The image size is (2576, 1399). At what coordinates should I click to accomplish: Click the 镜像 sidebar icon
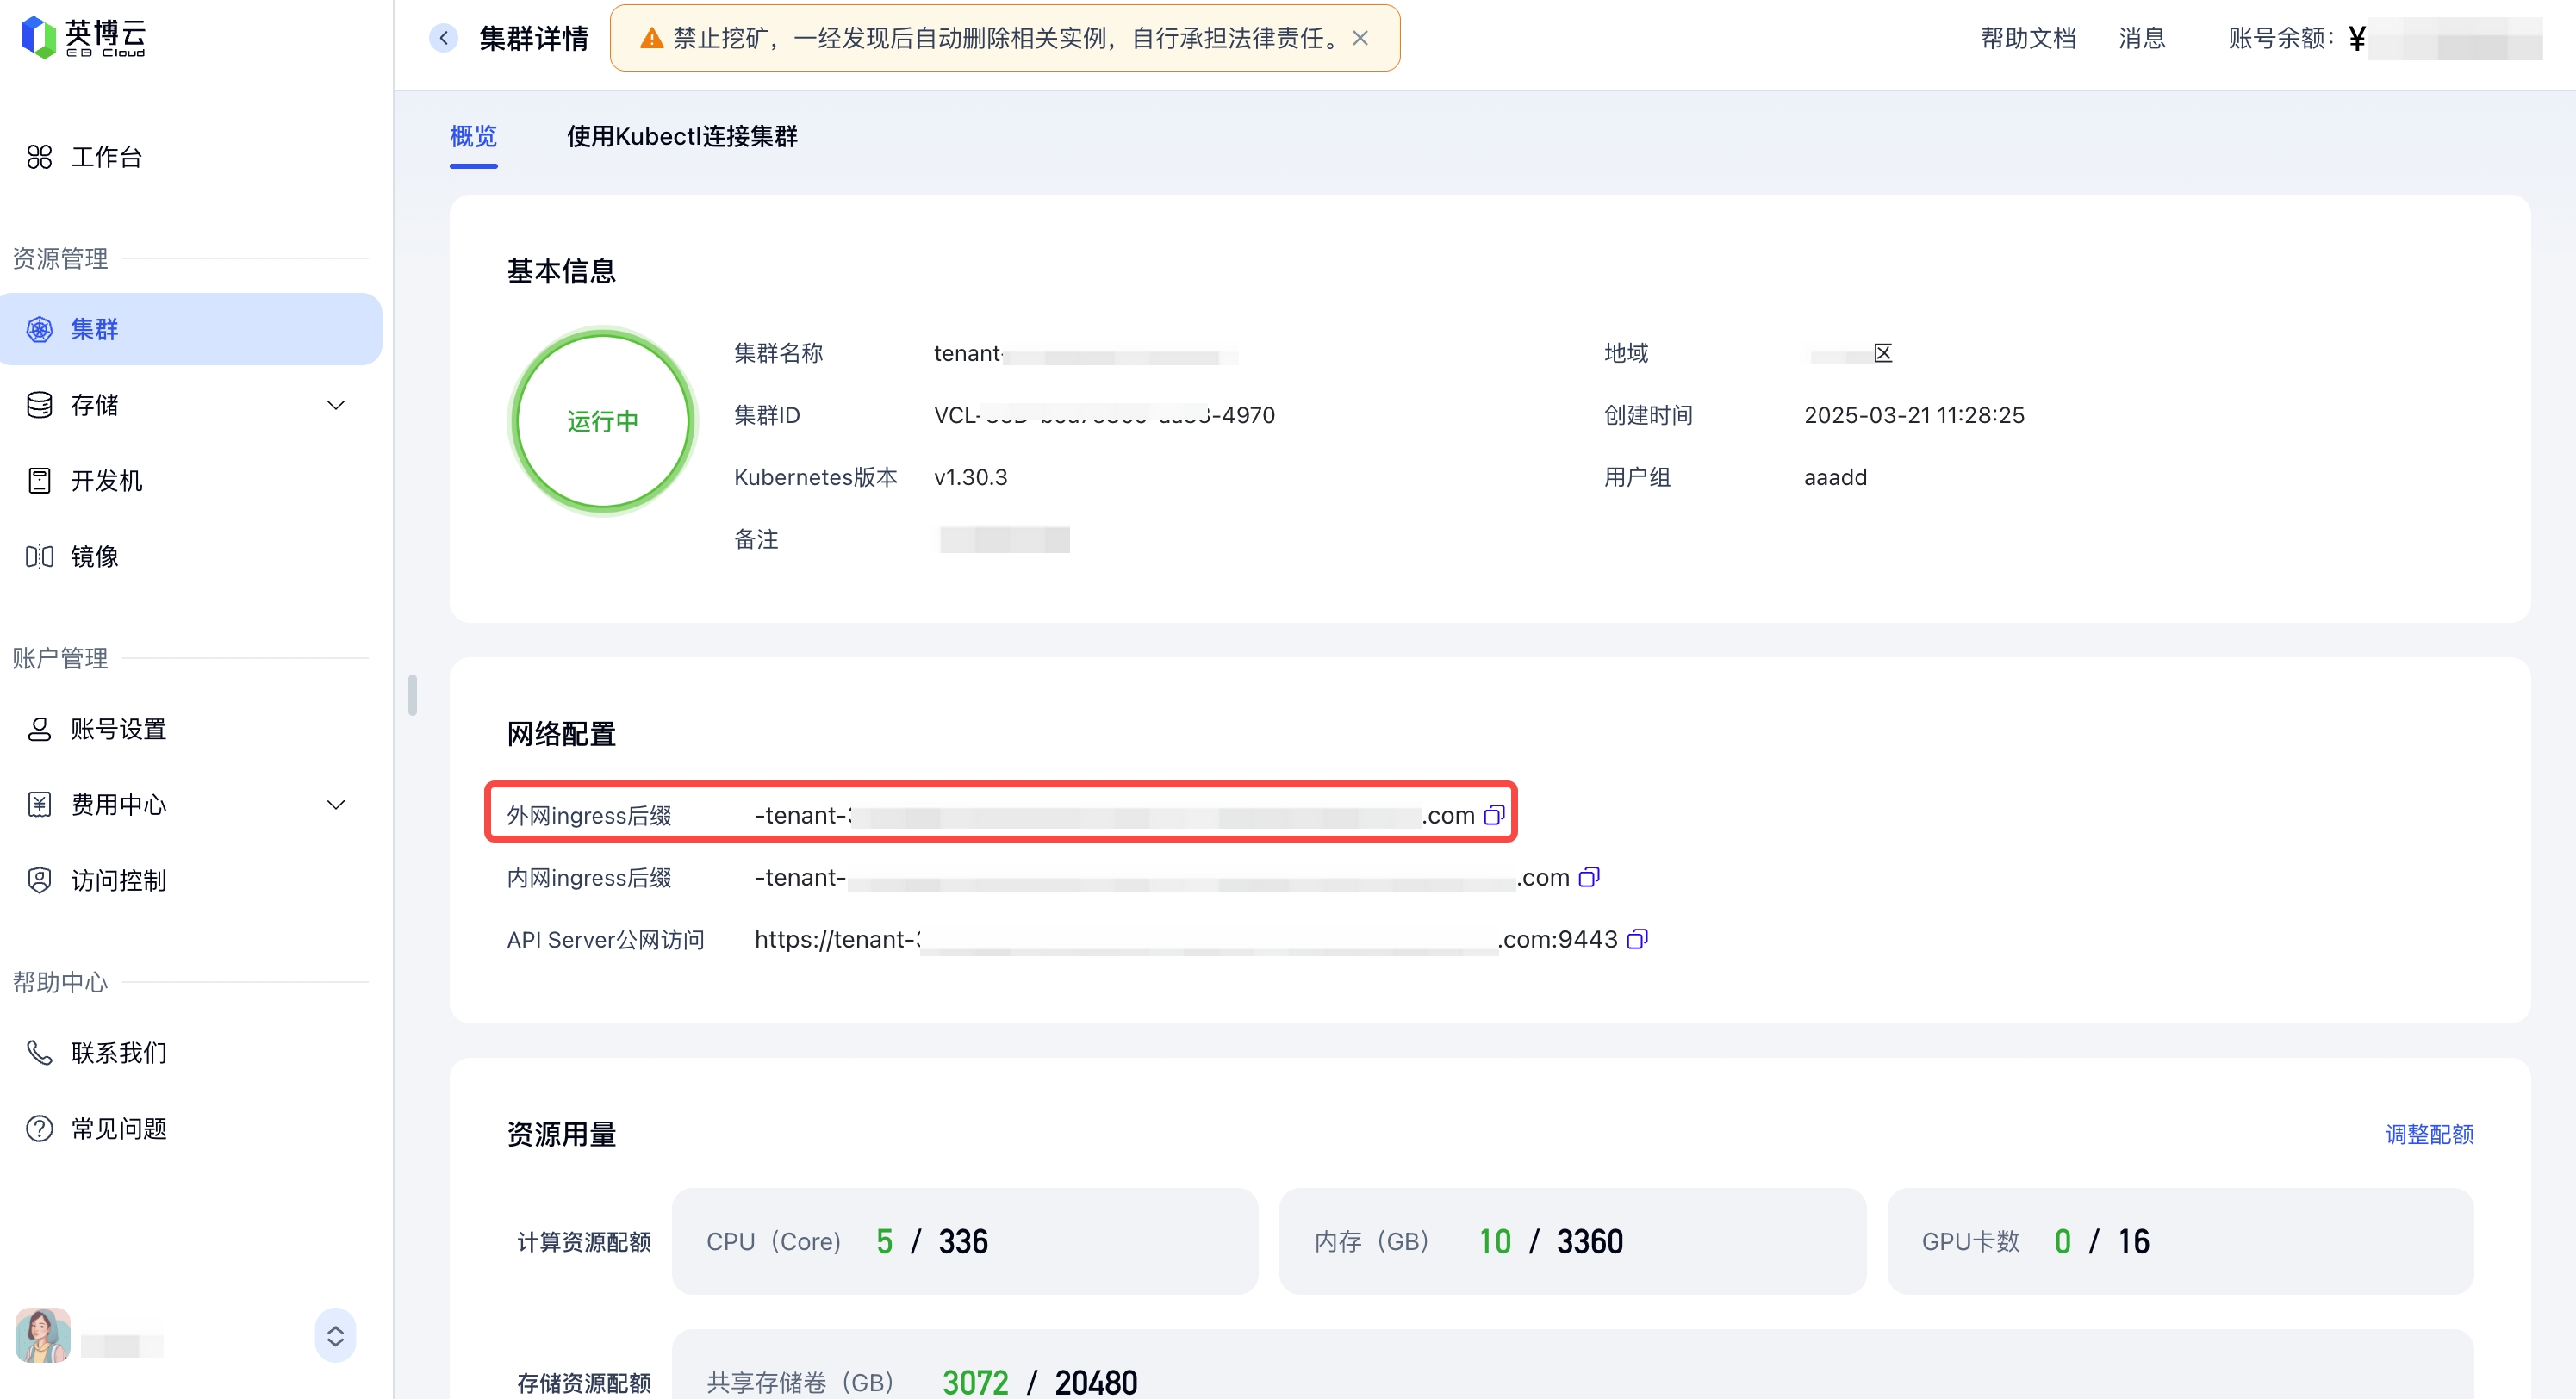39,556
